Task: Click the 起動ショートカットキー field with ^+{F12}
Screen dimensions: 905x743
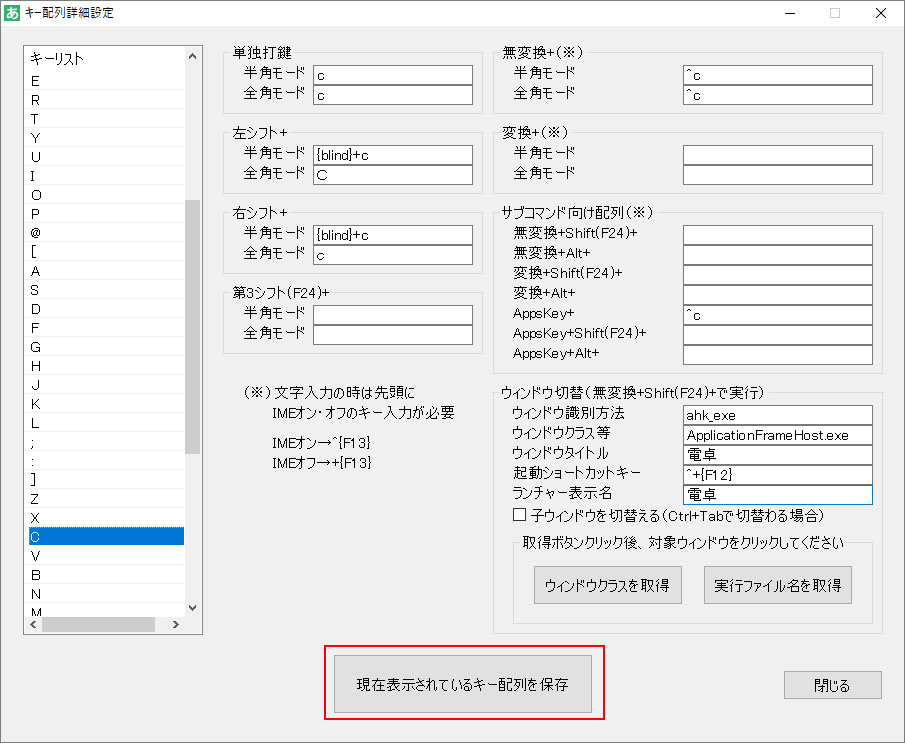Action: [779, 475]
